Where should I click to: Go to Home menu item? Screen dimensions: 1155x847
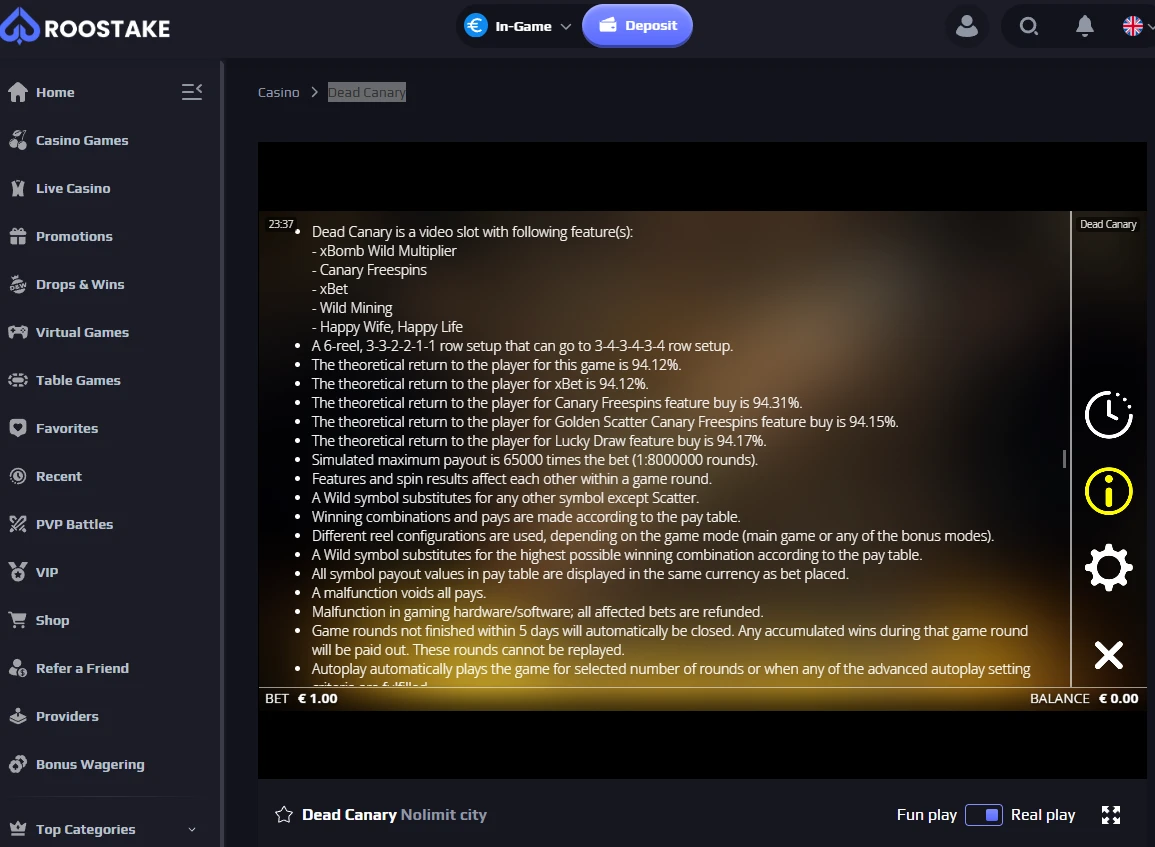[55, 92]
